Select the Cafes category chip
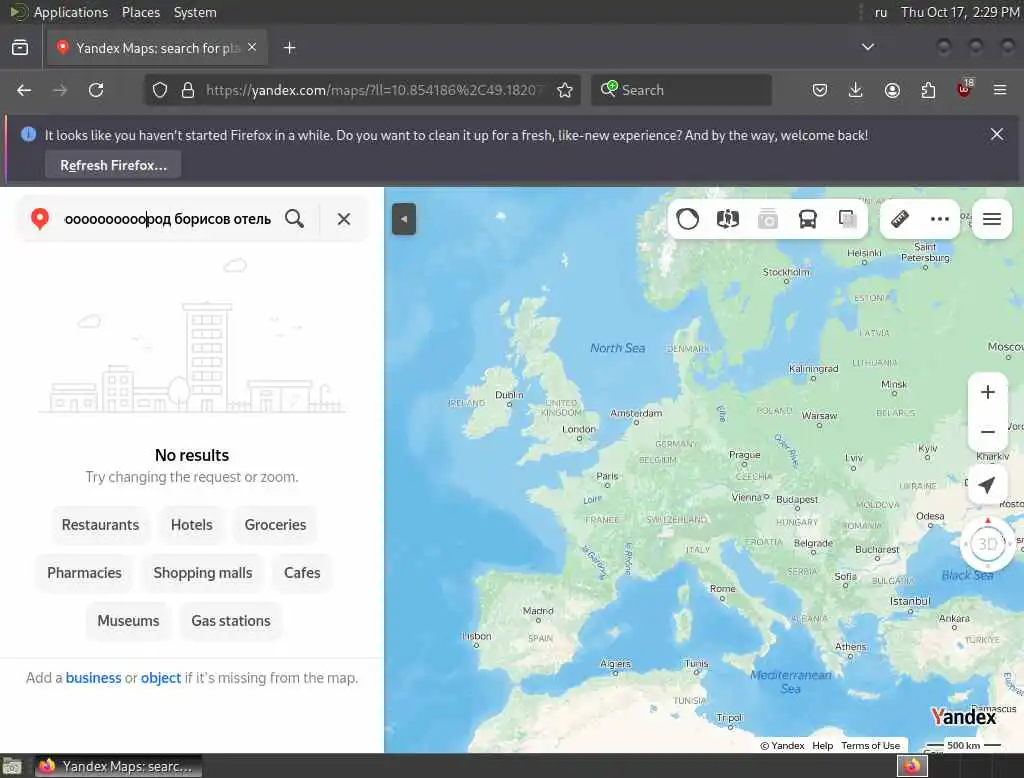Image resolution: width=1024 pixels, height=778 pixels. click(x=302, y=573)
